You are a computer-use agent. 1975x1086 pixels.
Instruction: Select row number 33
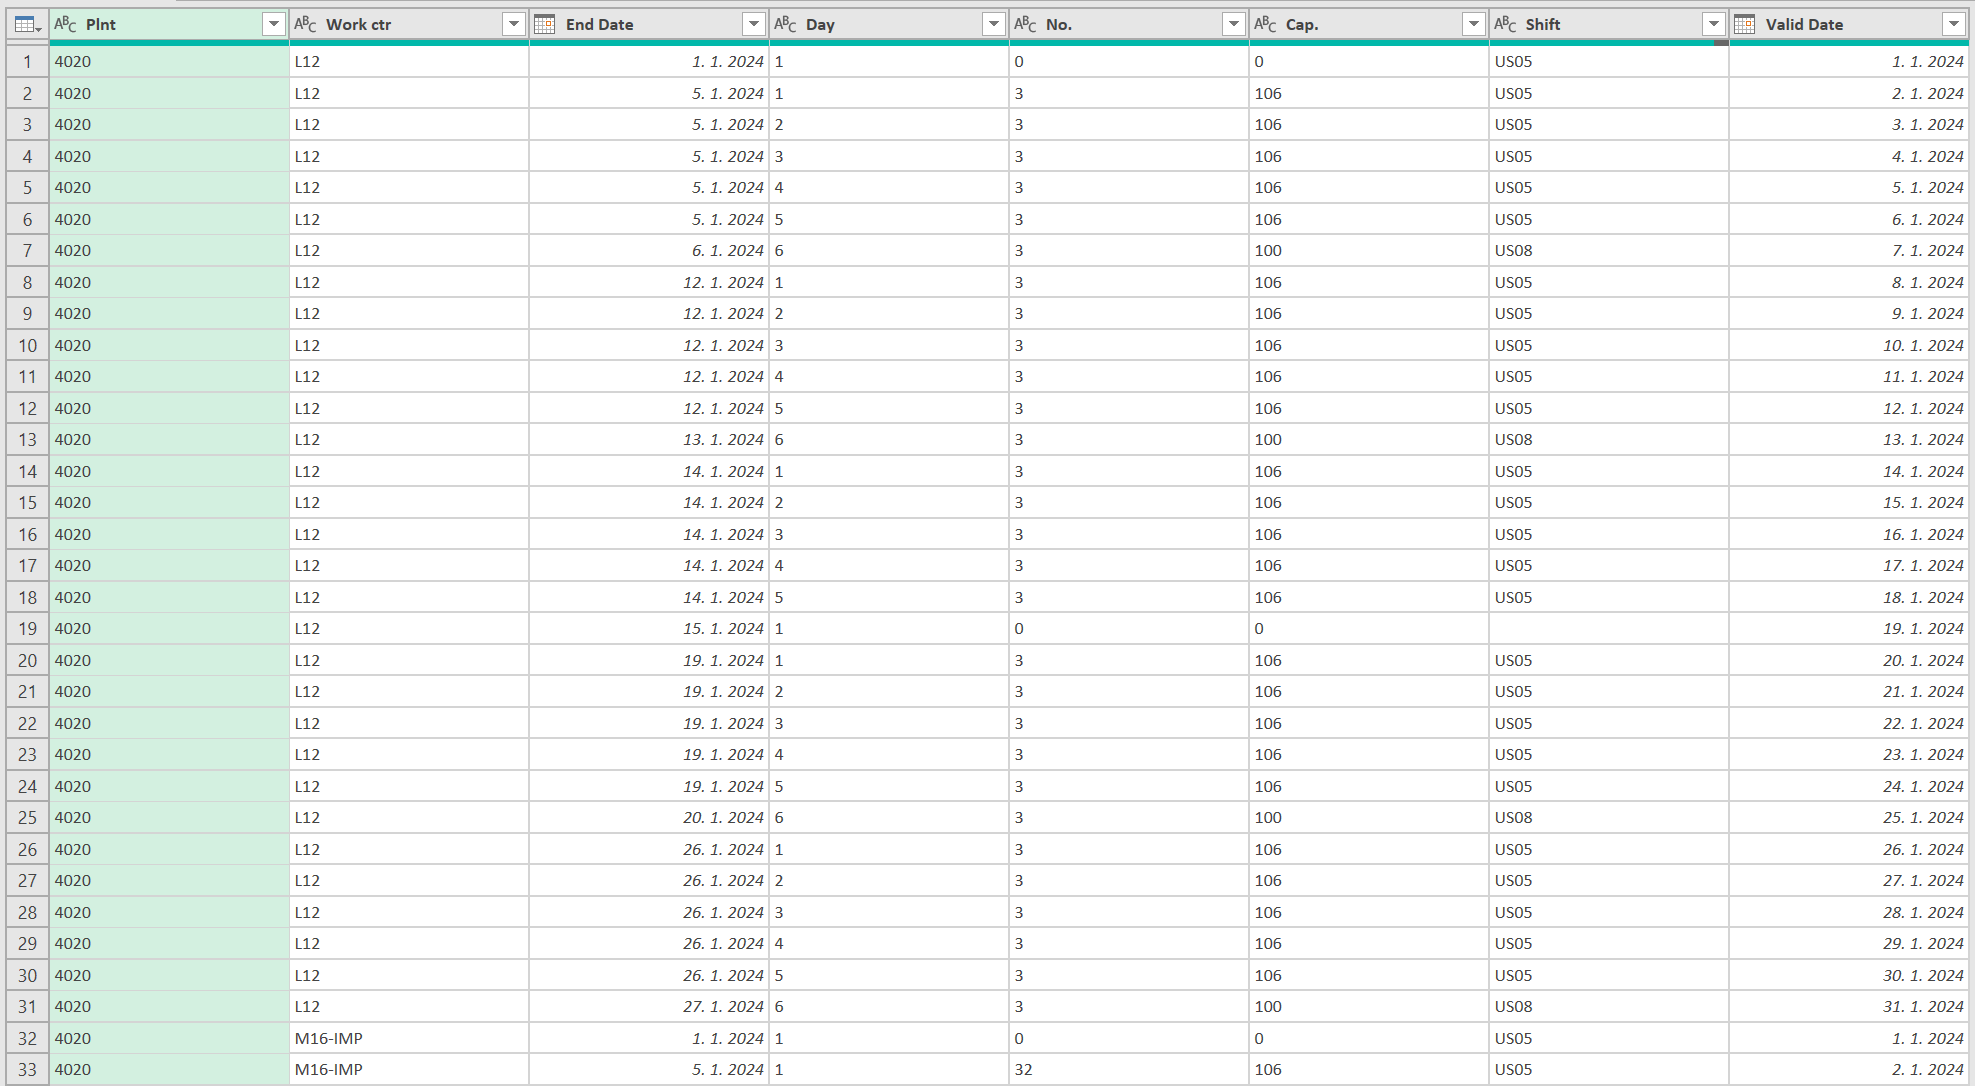(27, 1069)
